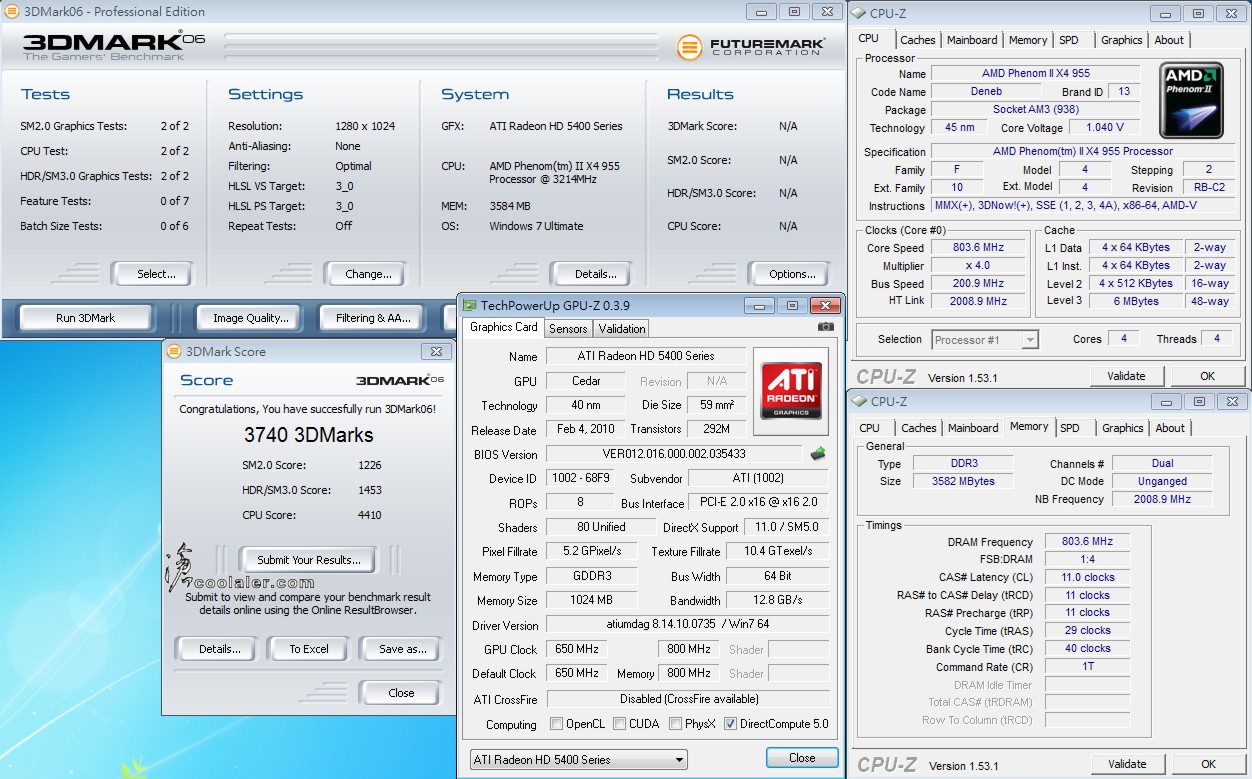Click the Select... button under Tests
Viewport: 1252px width, 779px height.
[x=156, y=274]
